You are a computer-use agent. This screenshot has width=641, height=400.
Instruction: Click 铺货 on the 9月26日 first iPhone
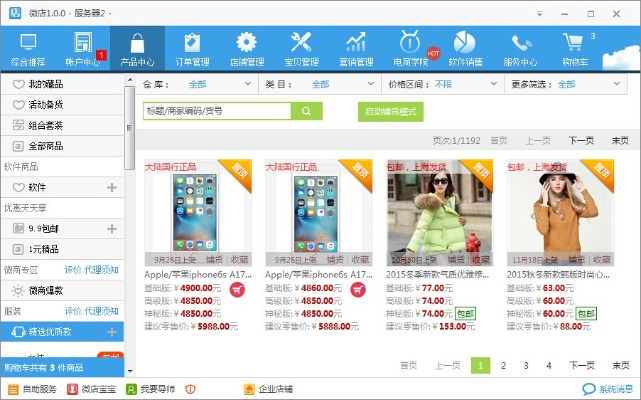click(214, 259)
